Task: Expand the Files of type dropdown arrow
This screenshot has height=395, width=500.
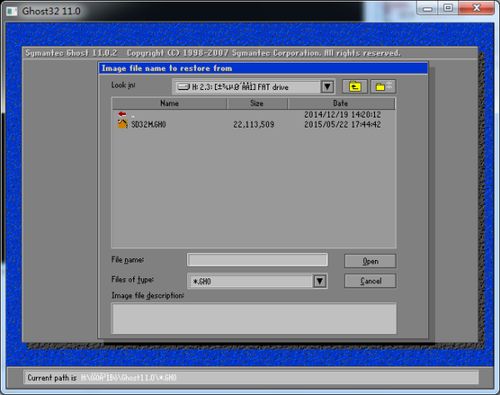Action: 320,281
